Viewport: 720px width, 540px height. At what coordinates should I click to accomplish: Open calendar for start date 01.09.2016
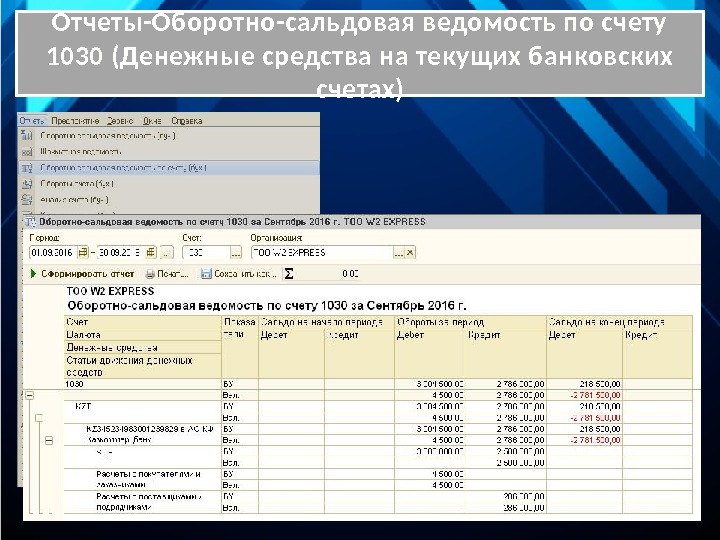[83, 252]
